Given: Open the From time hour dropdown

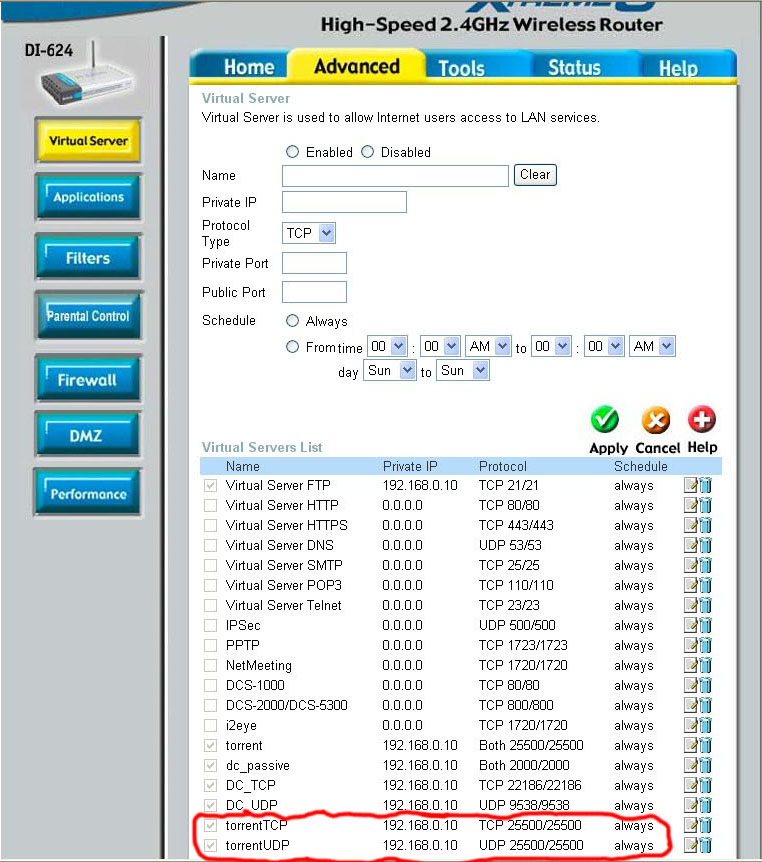Looking at the screenshot, I should tap(387, 346).
